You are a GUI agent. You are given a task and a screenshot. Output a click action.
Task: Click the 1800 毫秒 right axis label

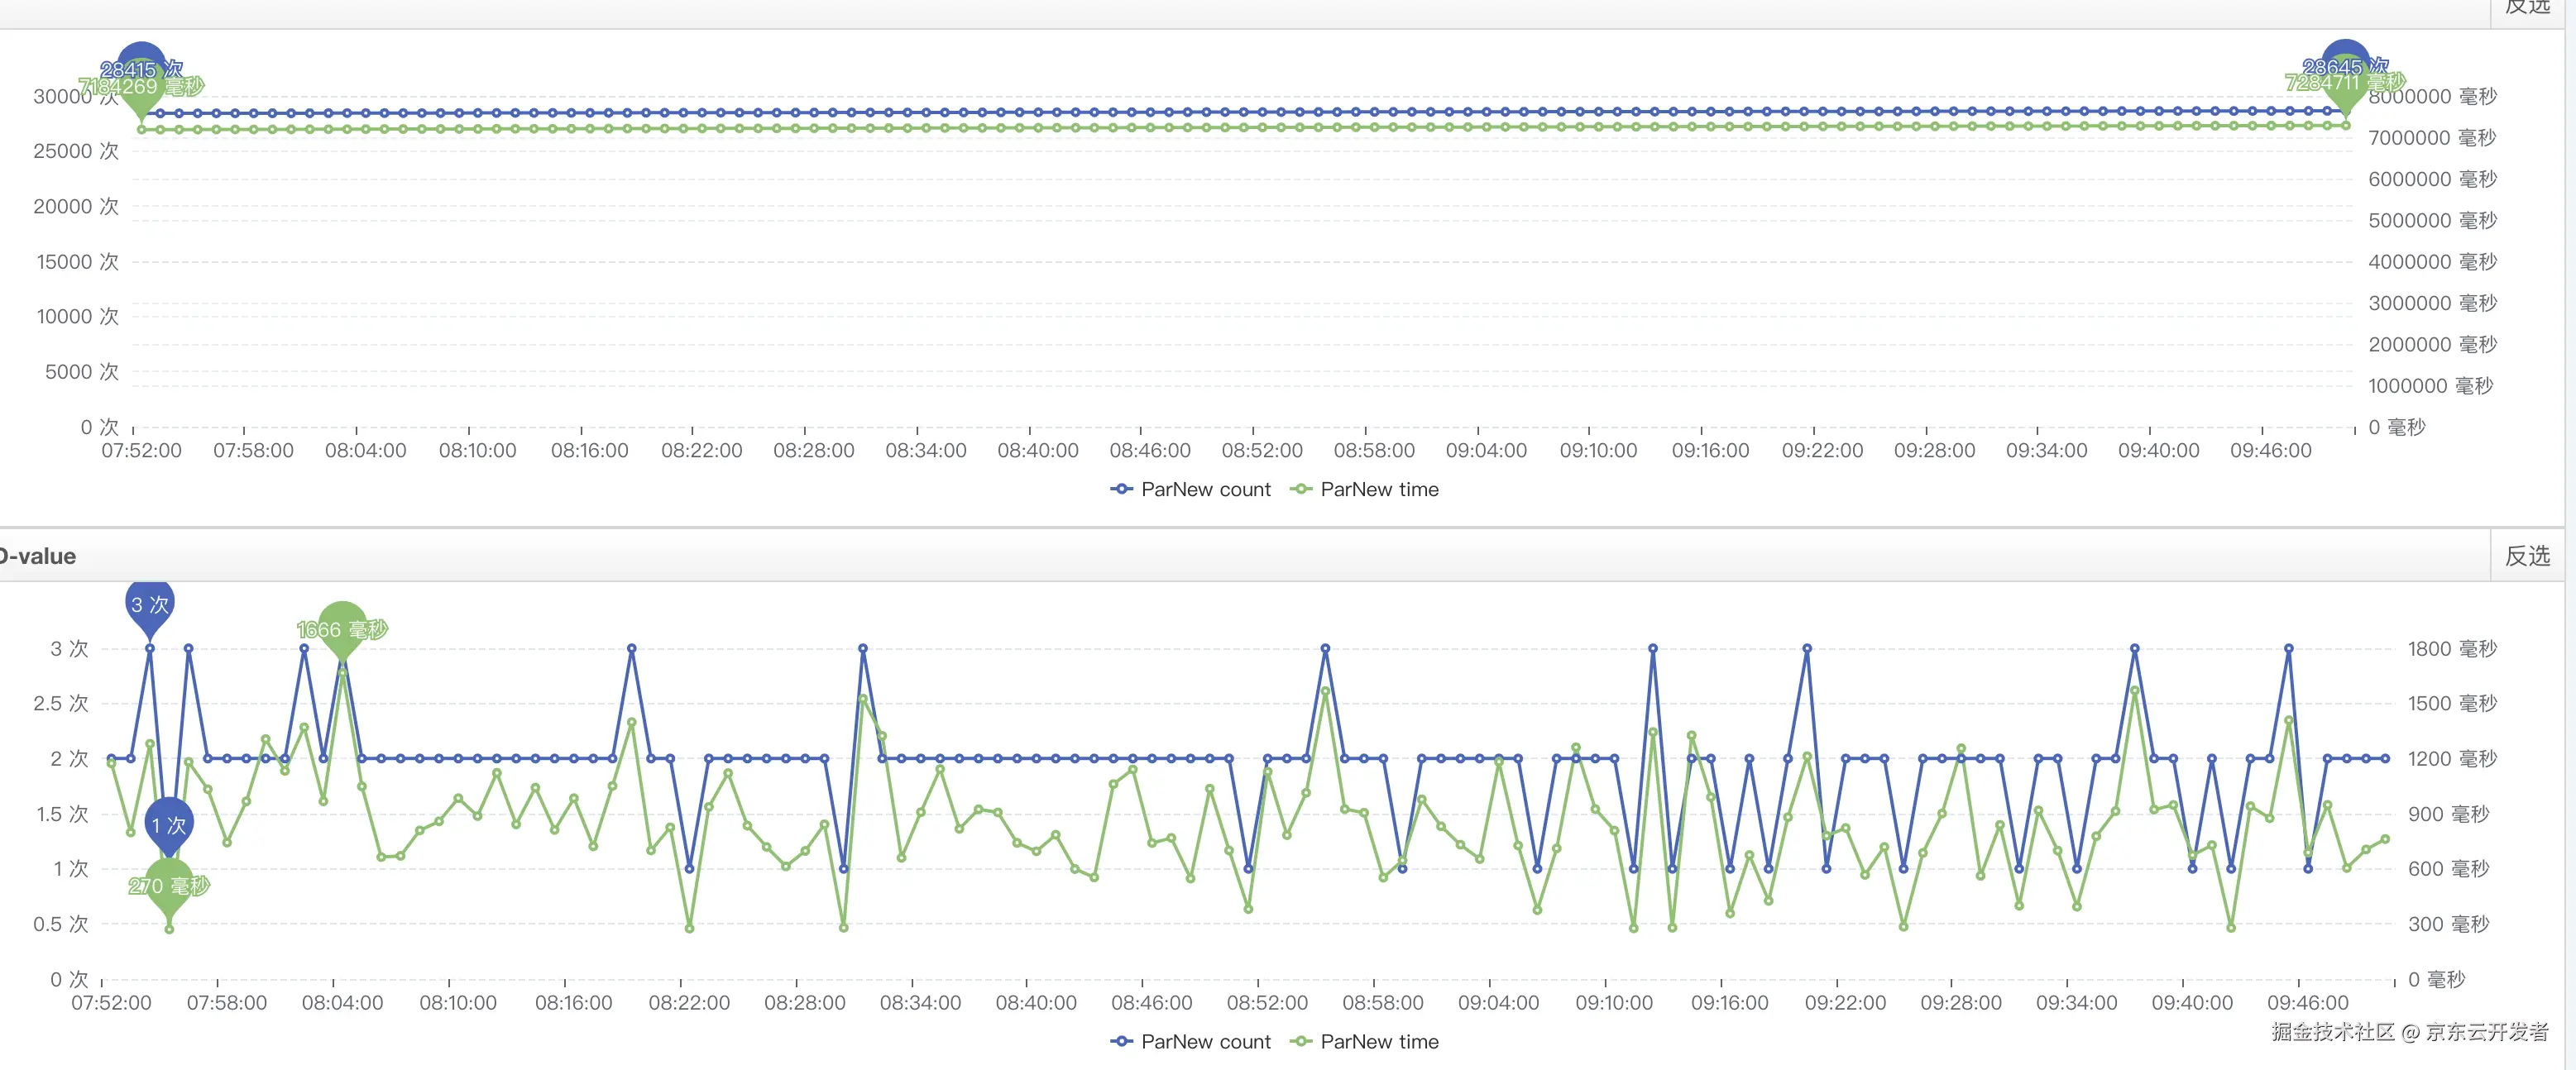(2451, 649)
